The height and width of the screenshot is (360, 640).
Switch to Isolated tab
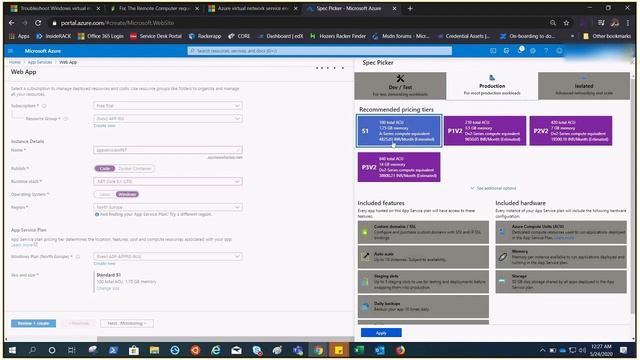tap(584, 86)
